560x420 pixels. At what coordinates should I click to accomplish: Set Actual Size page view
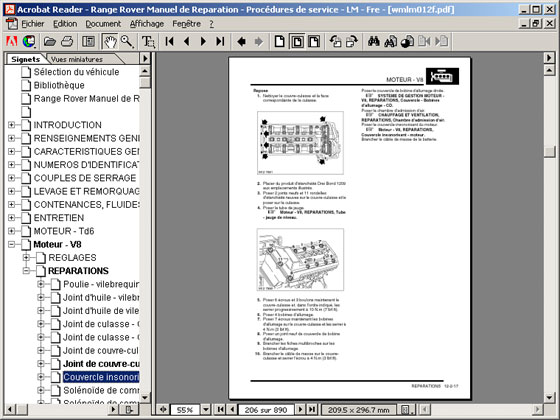(x=280, y=42)
